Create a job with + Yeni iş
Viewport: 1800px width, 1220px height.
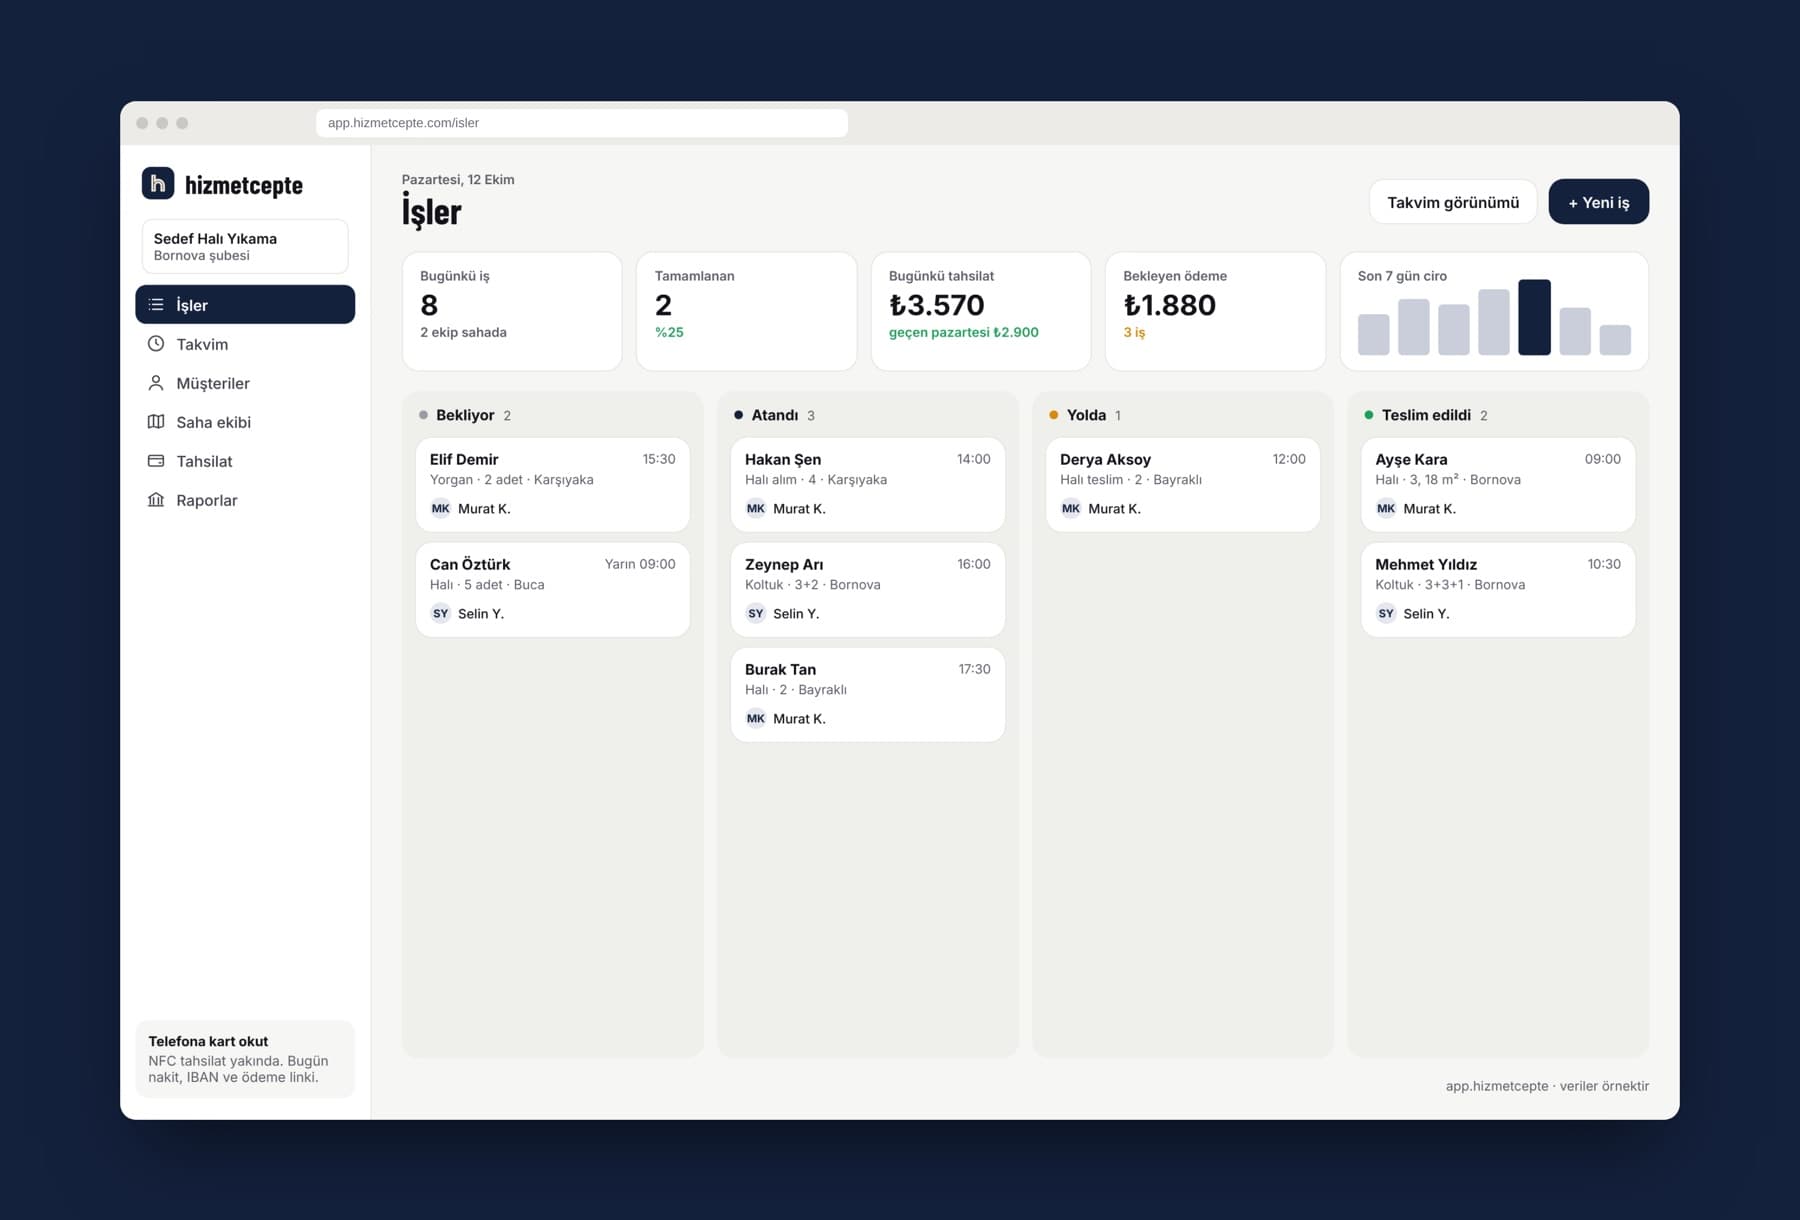coord(1598,202)
